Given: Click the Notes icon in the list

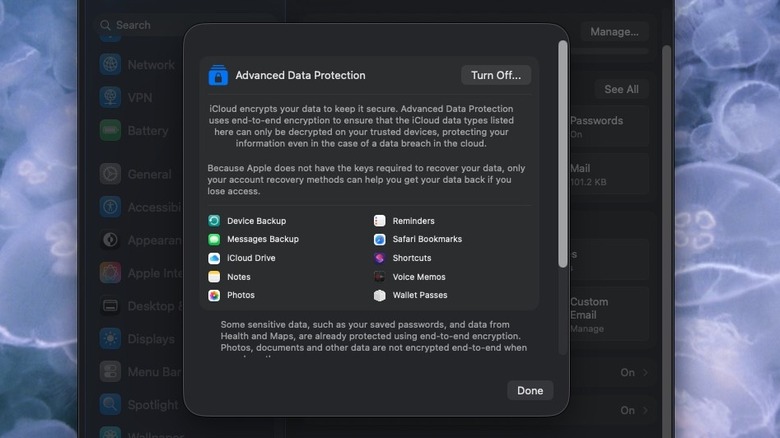Looking at the screenshot, I should click(x=214, y=277).
